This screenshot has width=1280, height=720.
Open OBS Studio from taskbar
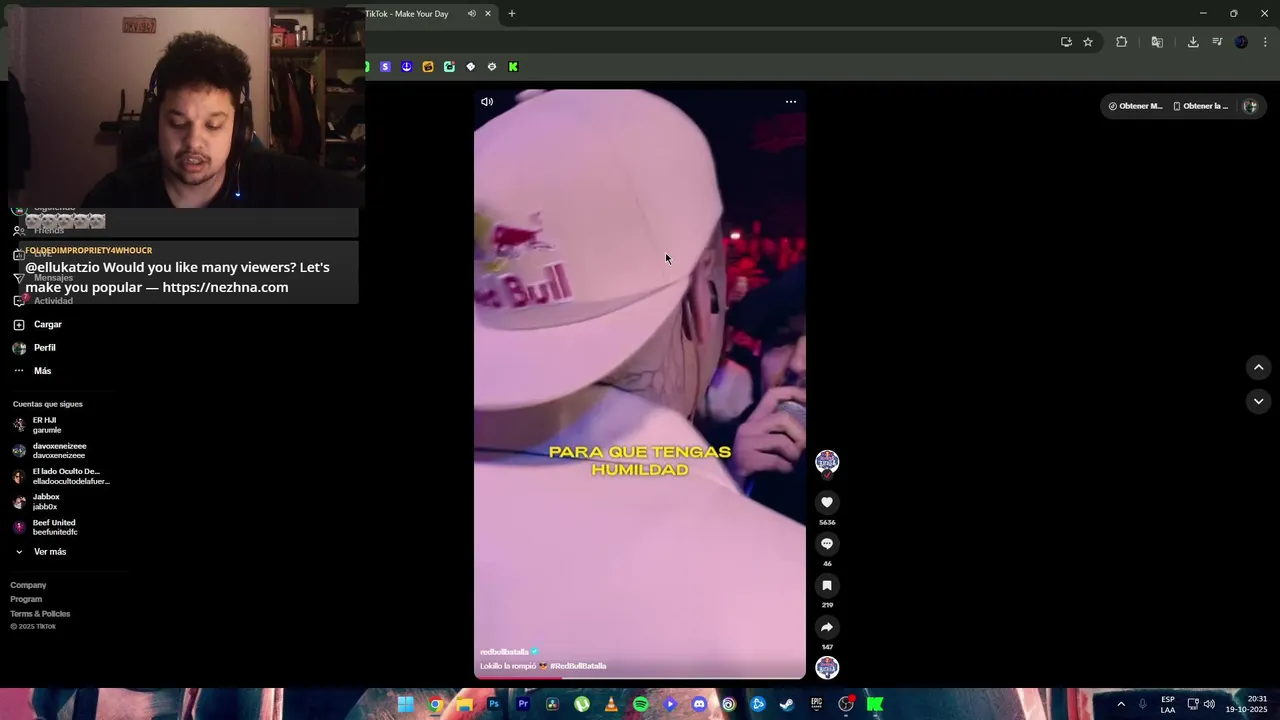[x=846, y=704]
